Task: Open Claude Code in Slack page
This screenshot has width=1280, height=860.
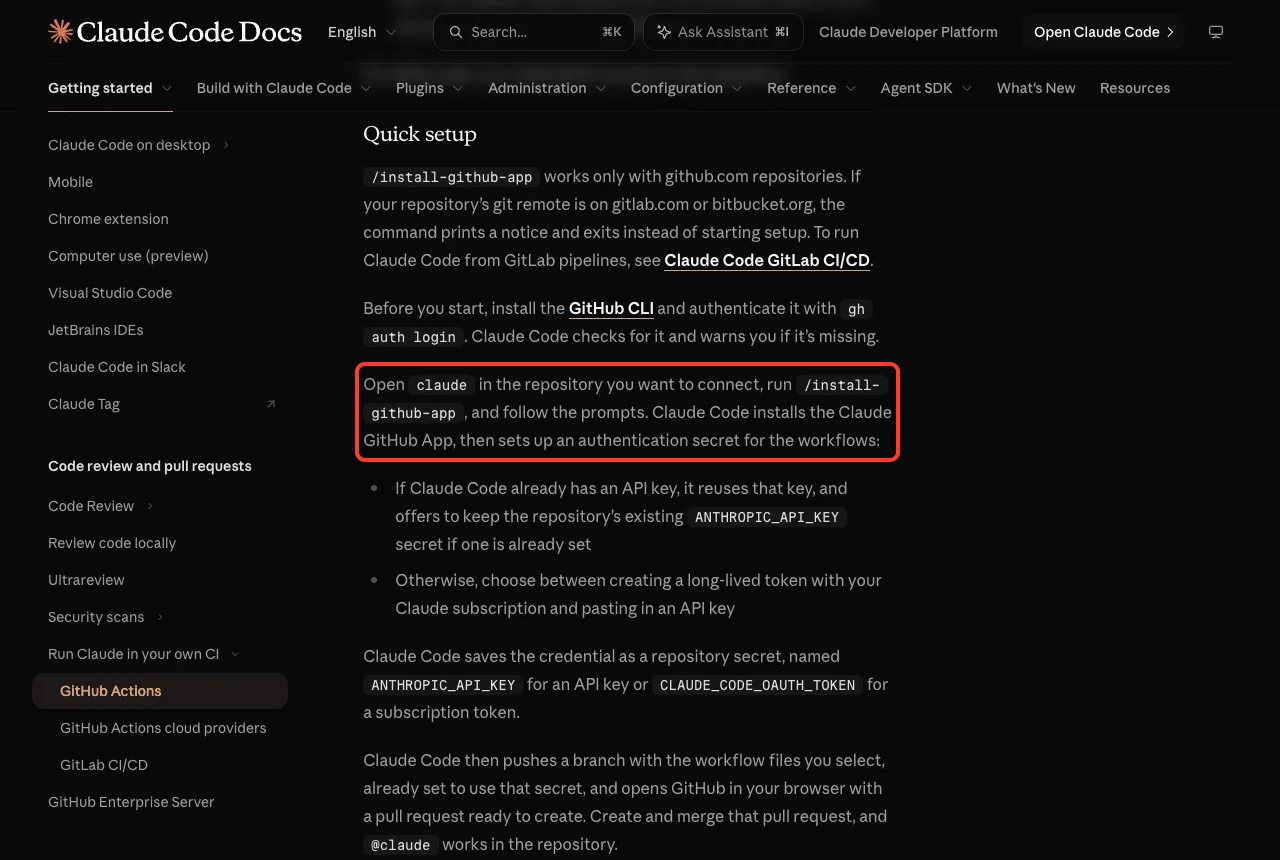Action: [117, 367]
